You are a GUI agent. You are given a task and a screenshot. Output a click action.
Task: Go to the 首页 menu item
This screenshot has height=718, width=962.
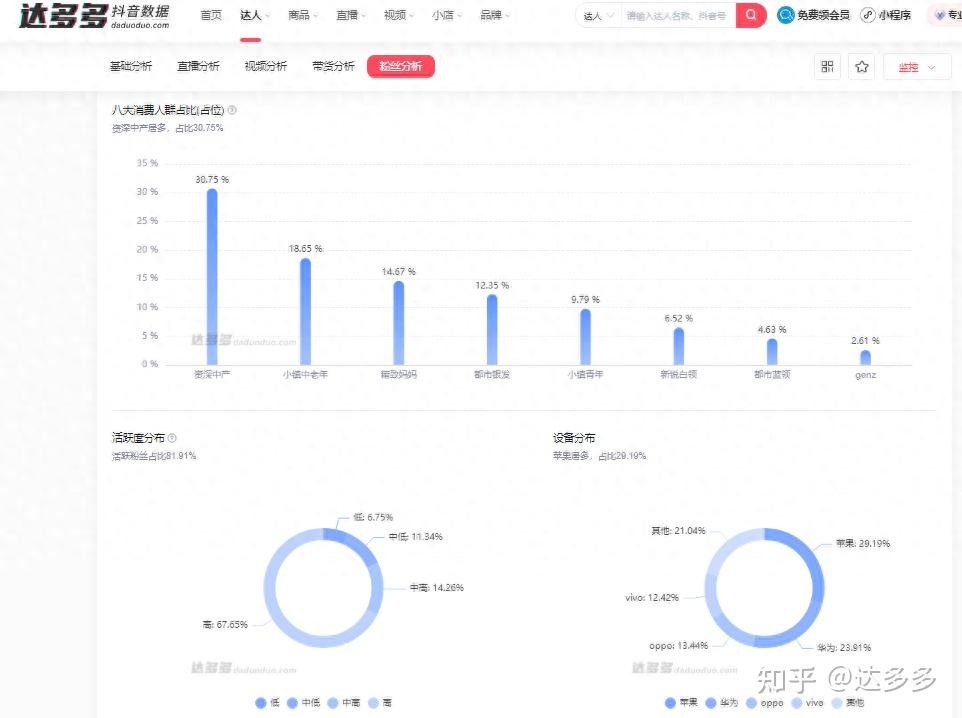tap(211, 15)
